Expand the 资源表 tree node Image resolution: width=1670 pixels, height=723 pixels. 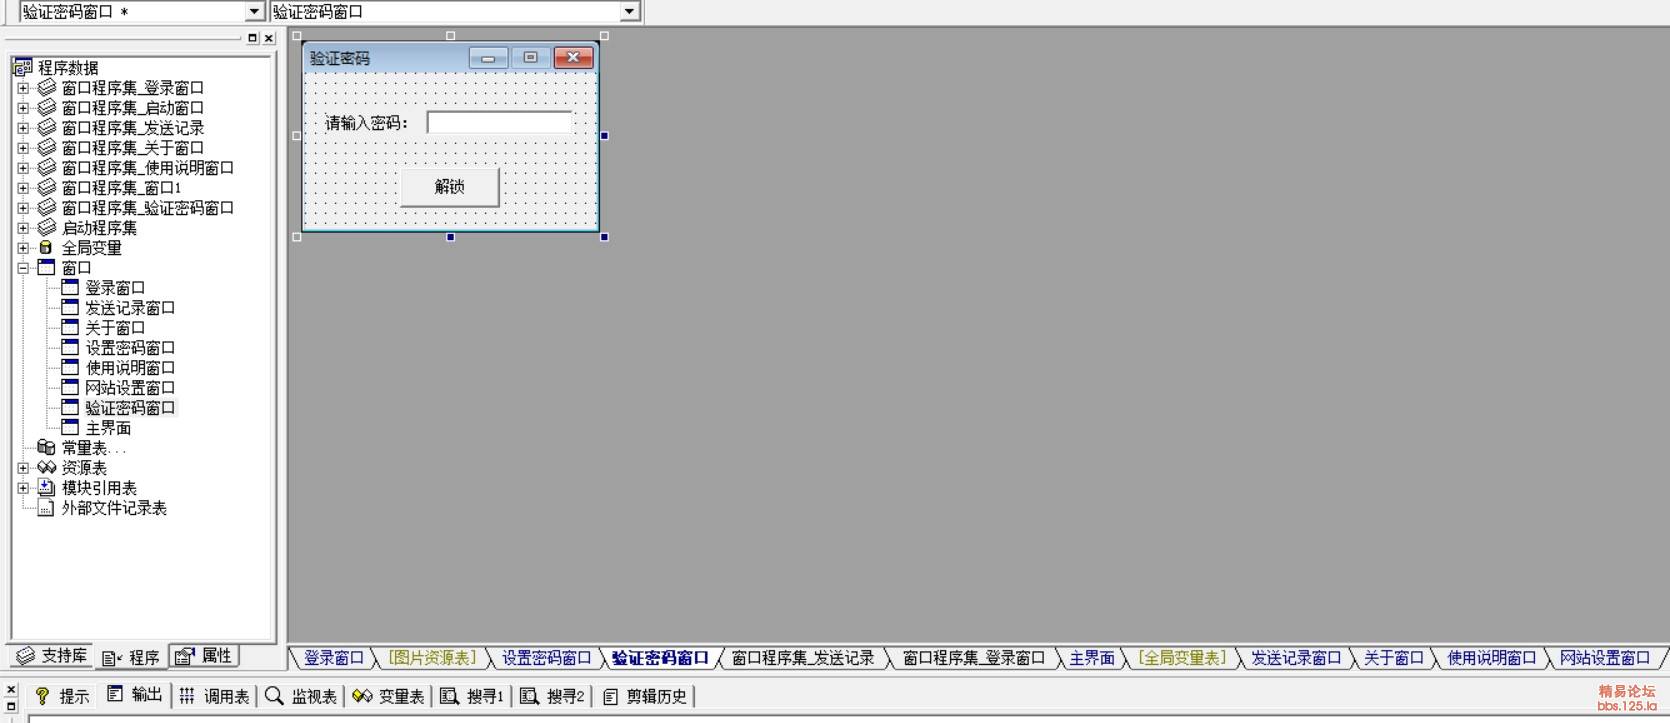tap(23, 468)
